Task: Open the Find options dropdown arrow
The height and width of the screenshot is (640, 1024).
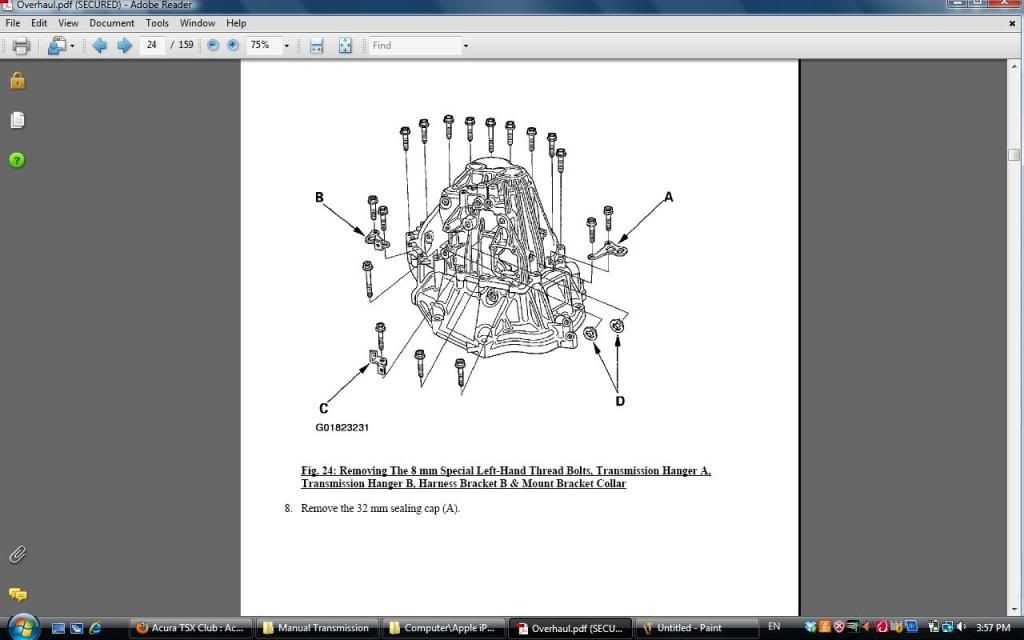Action: (x=466, y=46)
